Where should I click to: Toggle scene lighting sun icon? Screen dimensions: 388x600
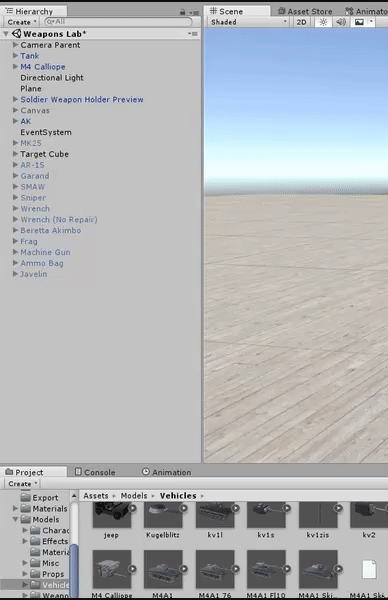point(323,22)
